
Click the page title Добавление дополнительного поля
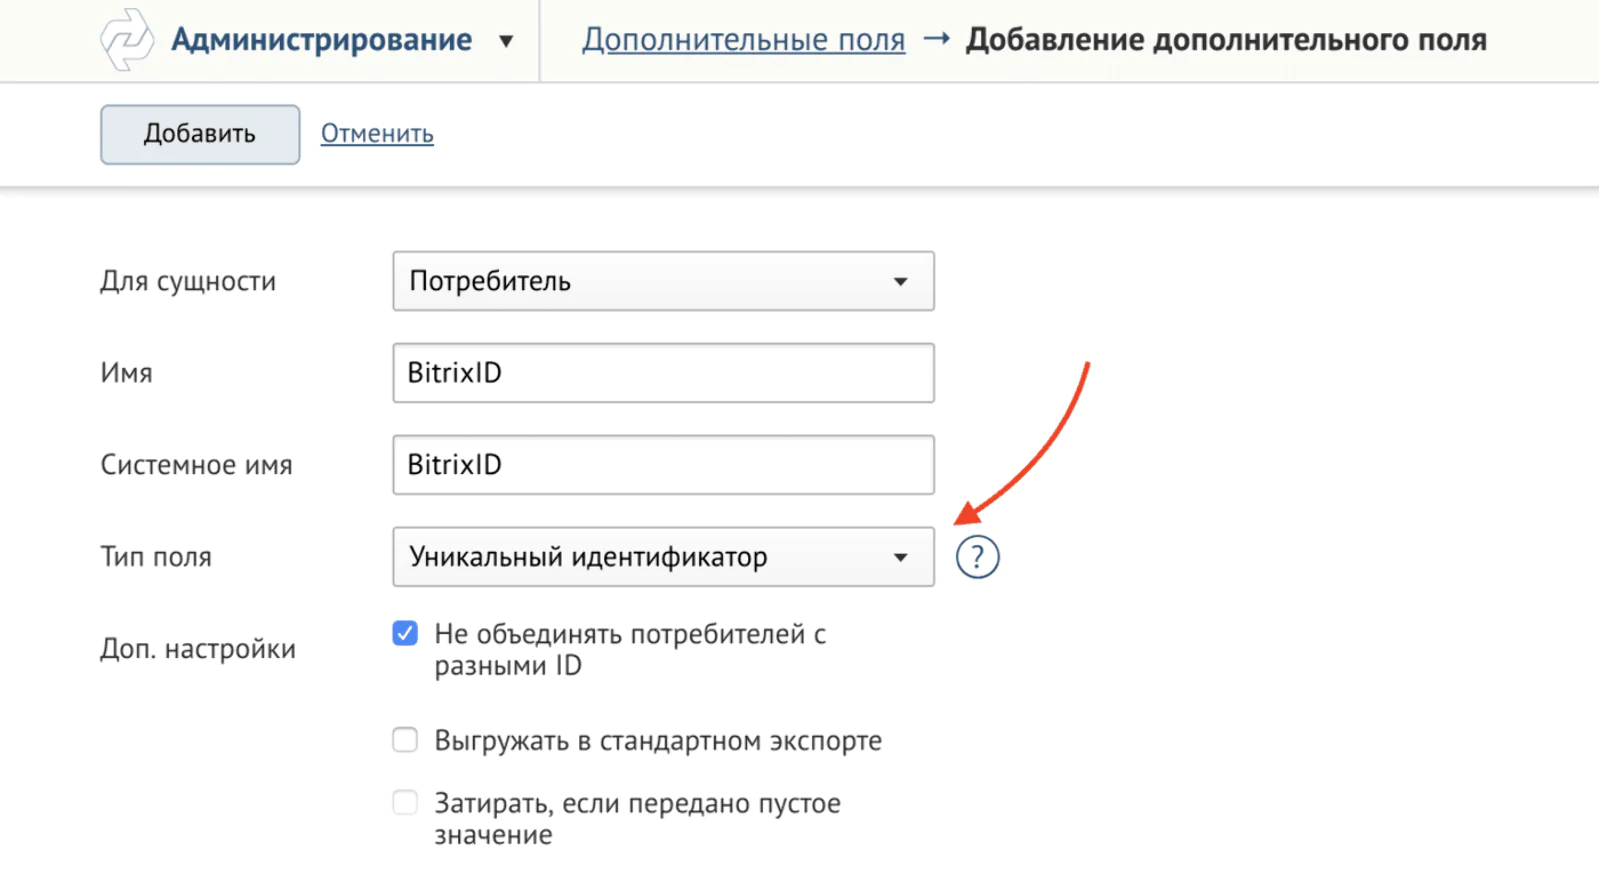click(1226, 40)
